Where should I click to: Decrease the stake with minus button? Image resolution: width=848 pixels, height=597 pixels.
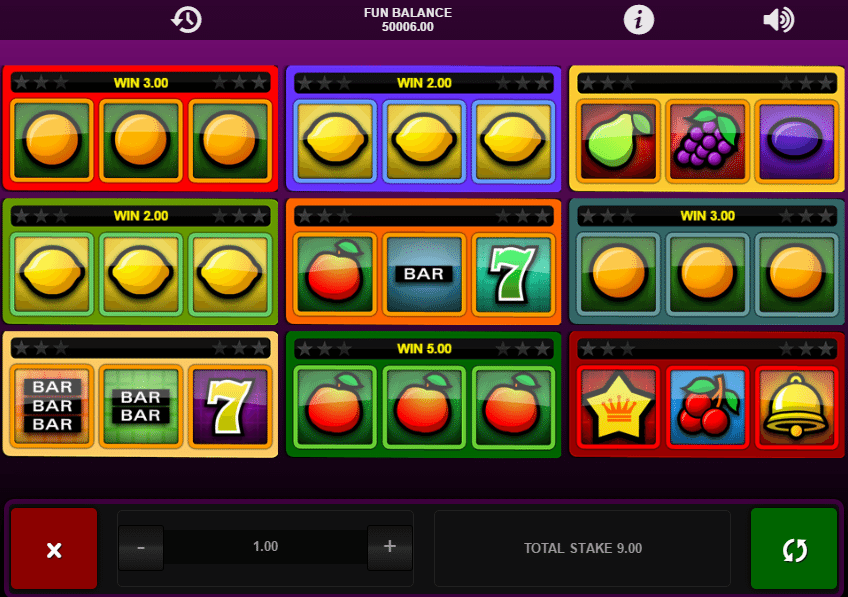(x=141, y=547)
